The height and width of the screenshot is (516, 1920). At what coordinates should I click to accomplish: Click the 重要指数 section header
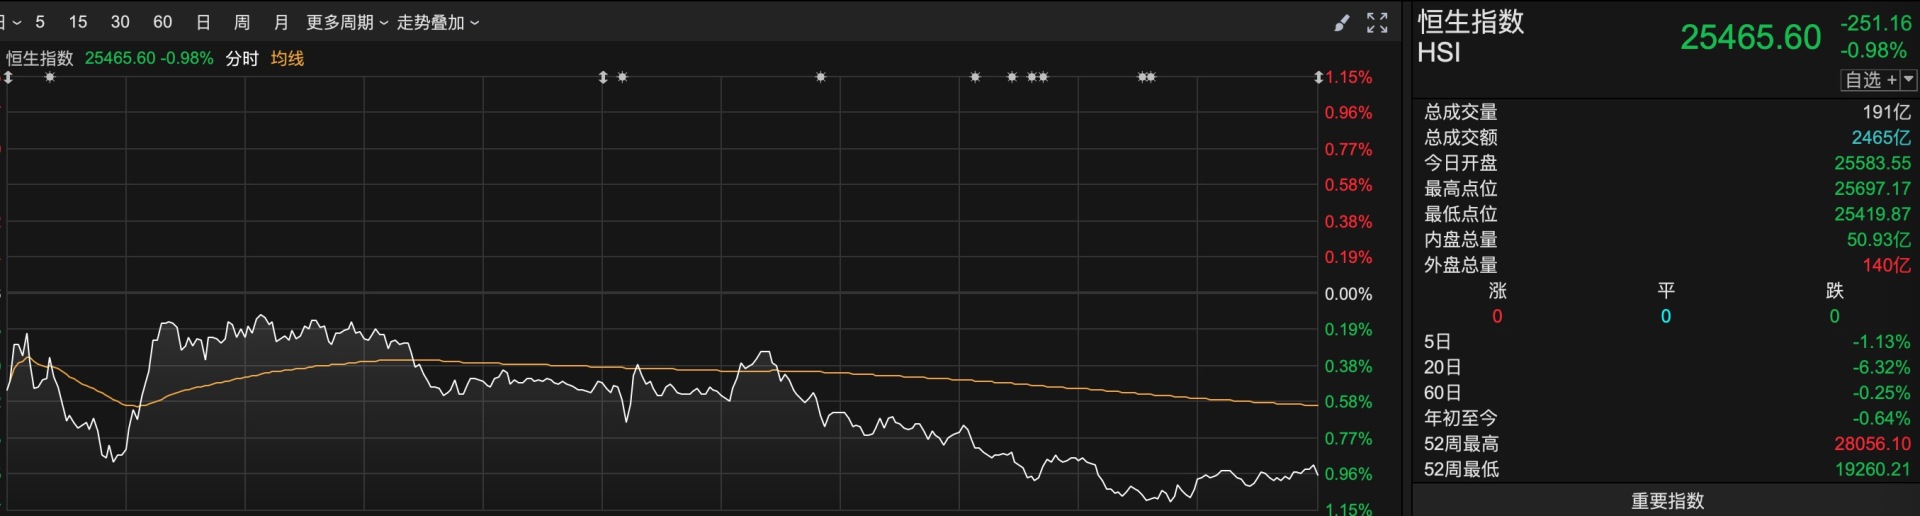[1667, 501]
